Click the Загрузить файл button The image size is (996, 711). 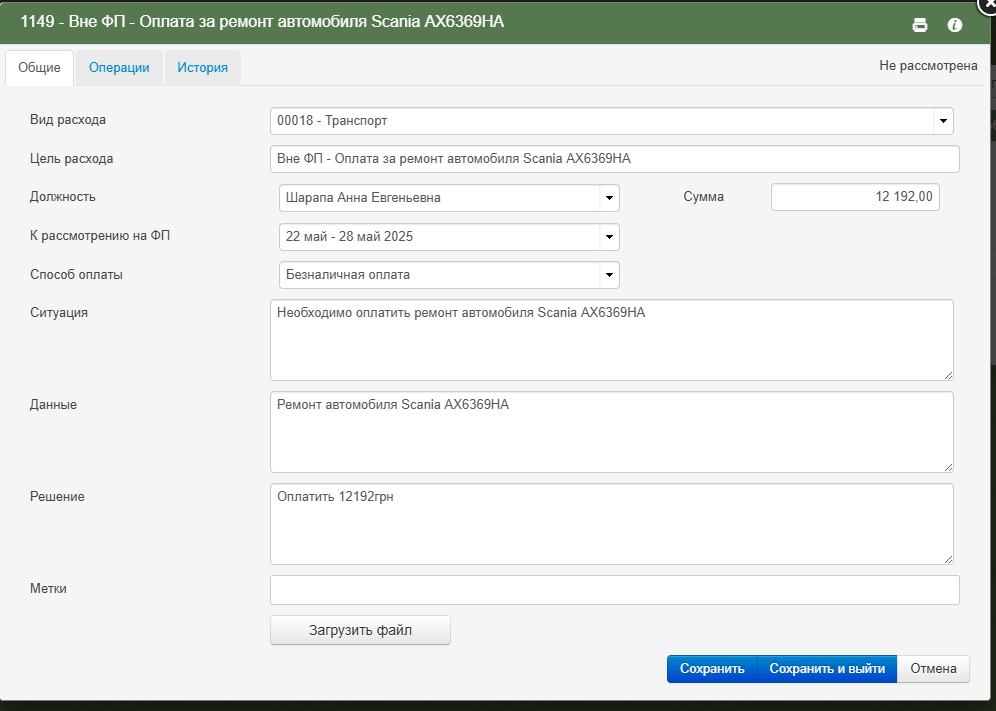tap(360, 630)
